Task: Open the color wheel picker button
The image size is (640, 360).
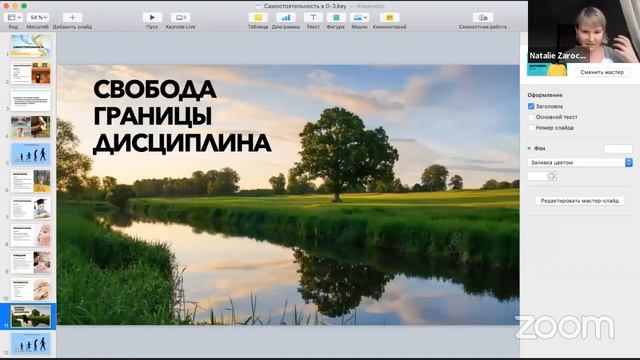Action: 552,176
